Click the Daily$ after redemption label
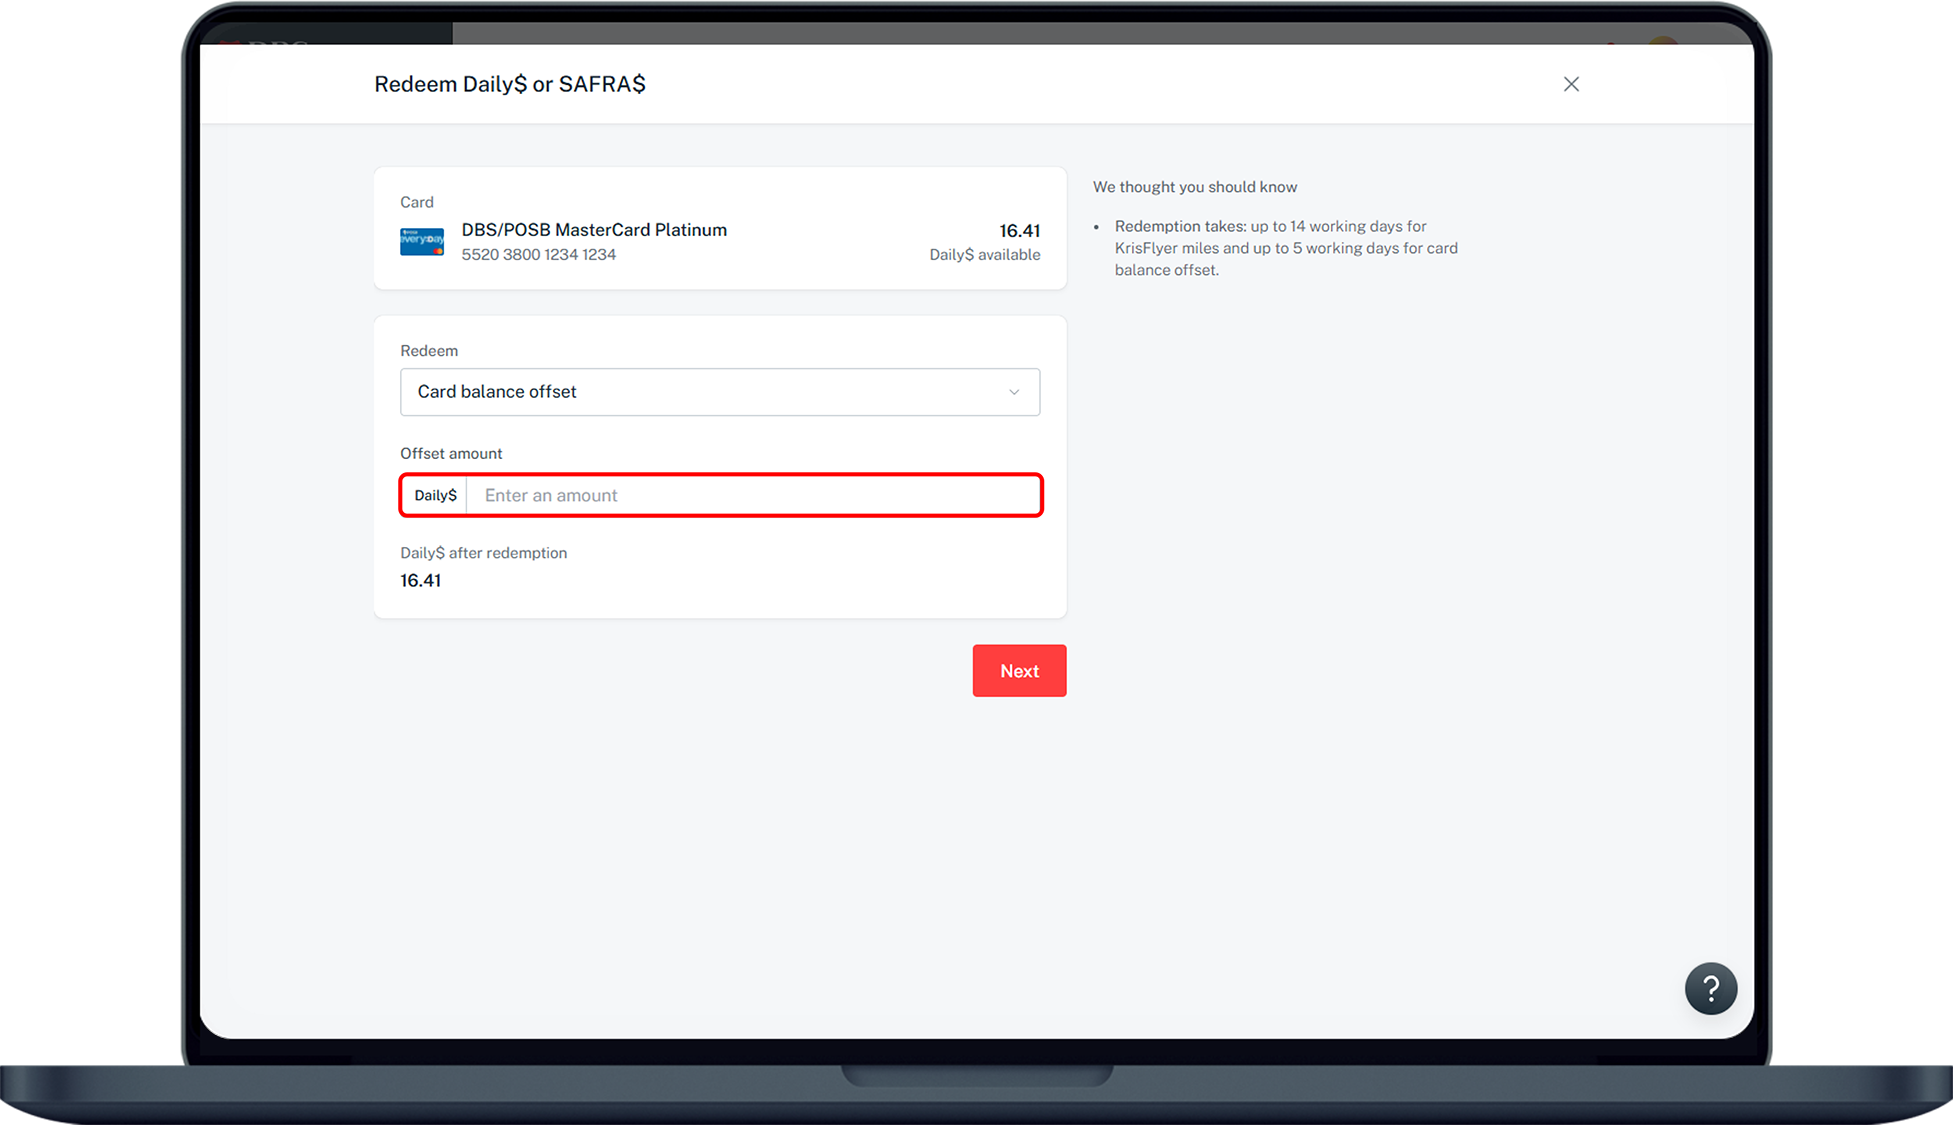This screenshot has width=1953, height=1125. click(483, 553)
